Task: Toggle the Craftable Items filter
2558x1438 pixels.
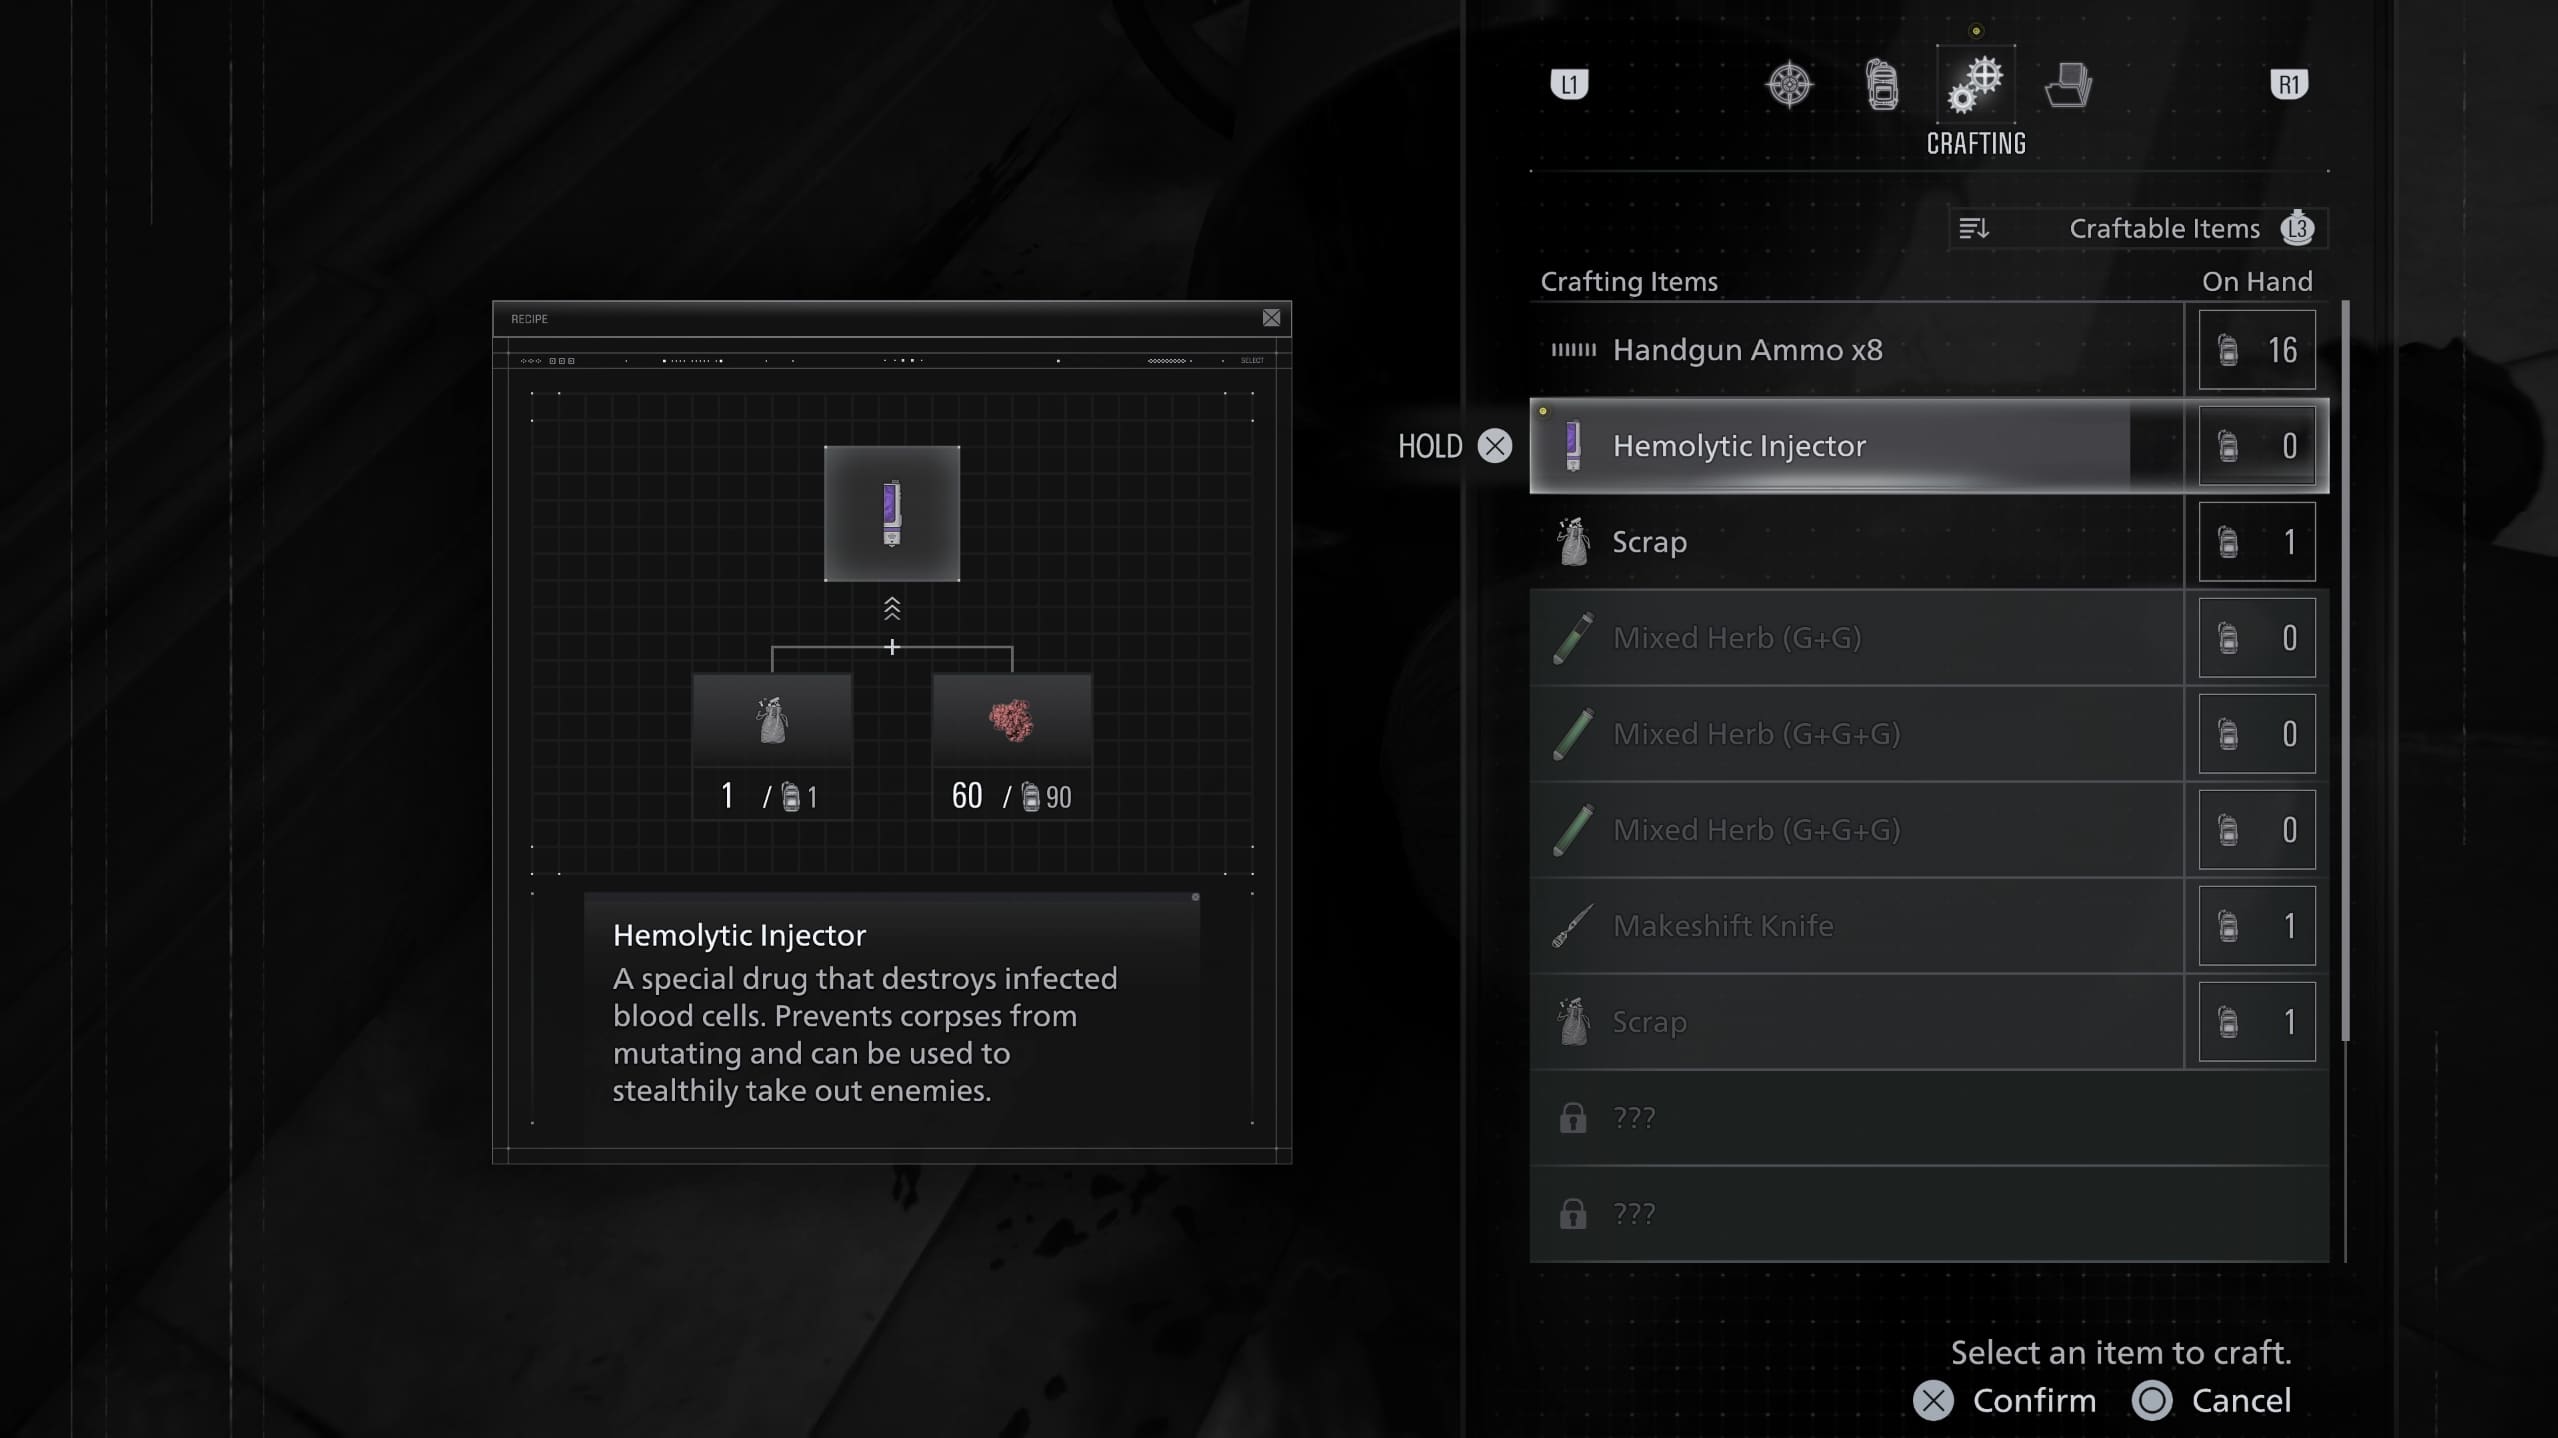Action: click(2165, 228)
